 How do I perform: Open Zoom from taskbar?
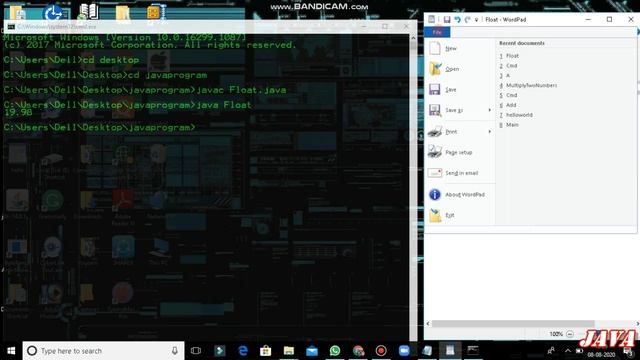coord(404,351)
